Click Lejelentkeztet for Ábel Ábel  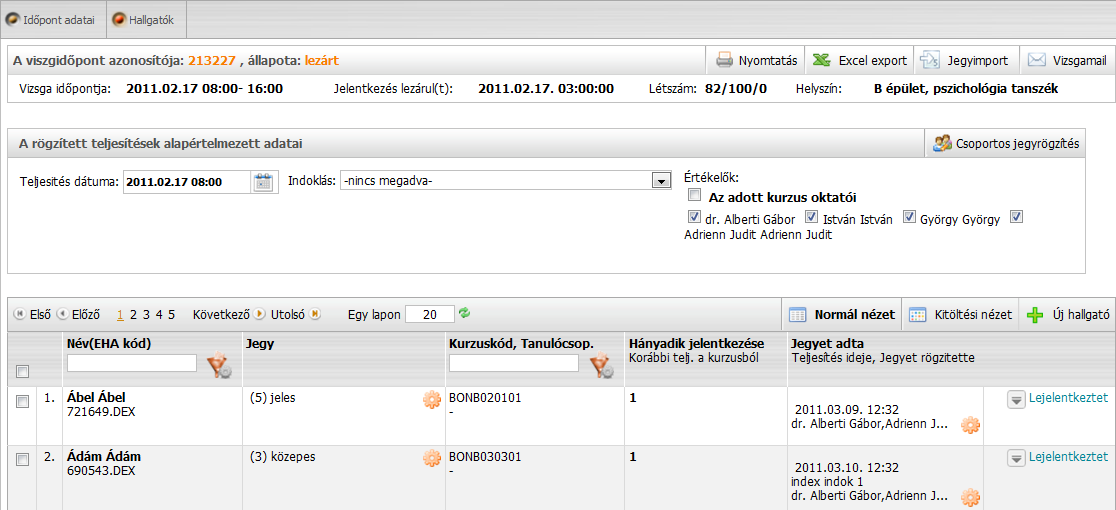click(1068, 397)
